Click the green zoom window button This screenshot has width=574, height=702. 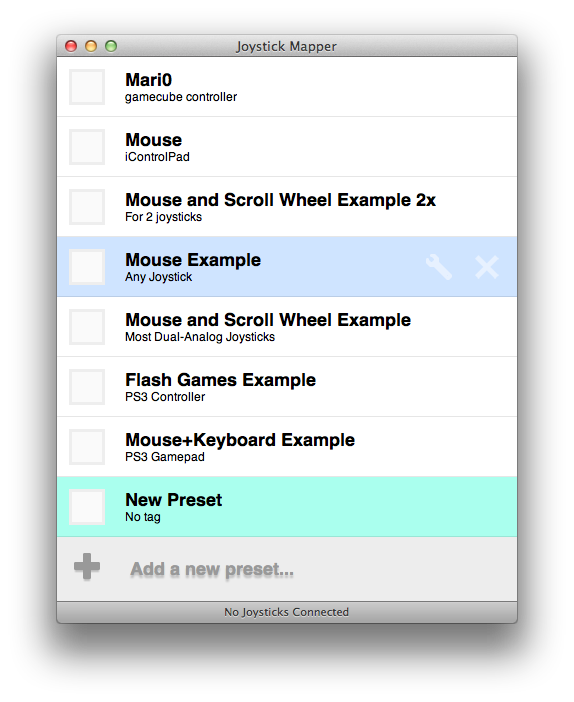(x=111, y=46)
